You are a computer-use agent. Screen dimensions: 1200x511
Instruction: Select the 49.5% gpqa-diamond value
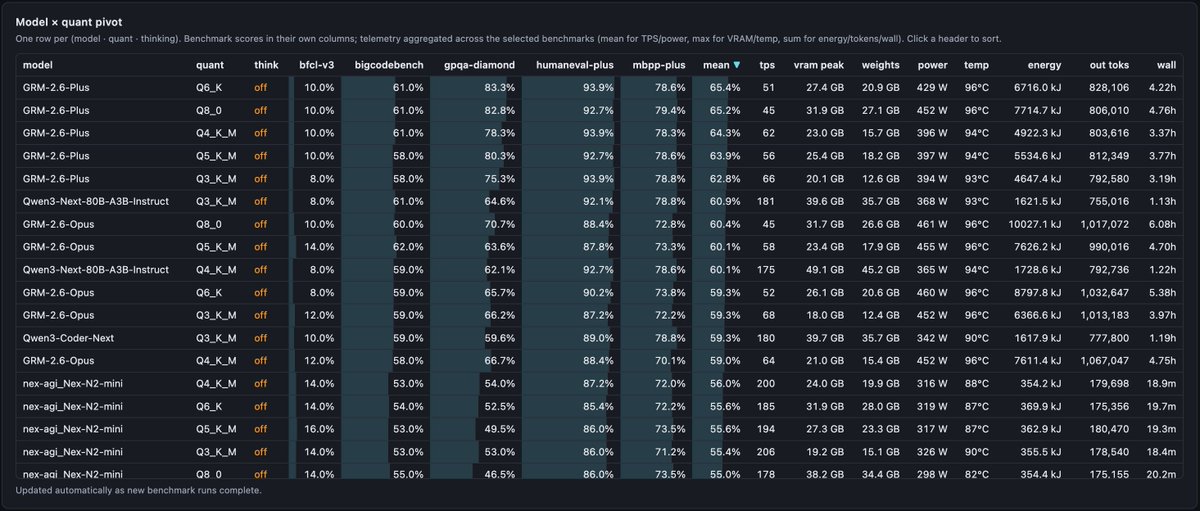[x=500, y=430]
